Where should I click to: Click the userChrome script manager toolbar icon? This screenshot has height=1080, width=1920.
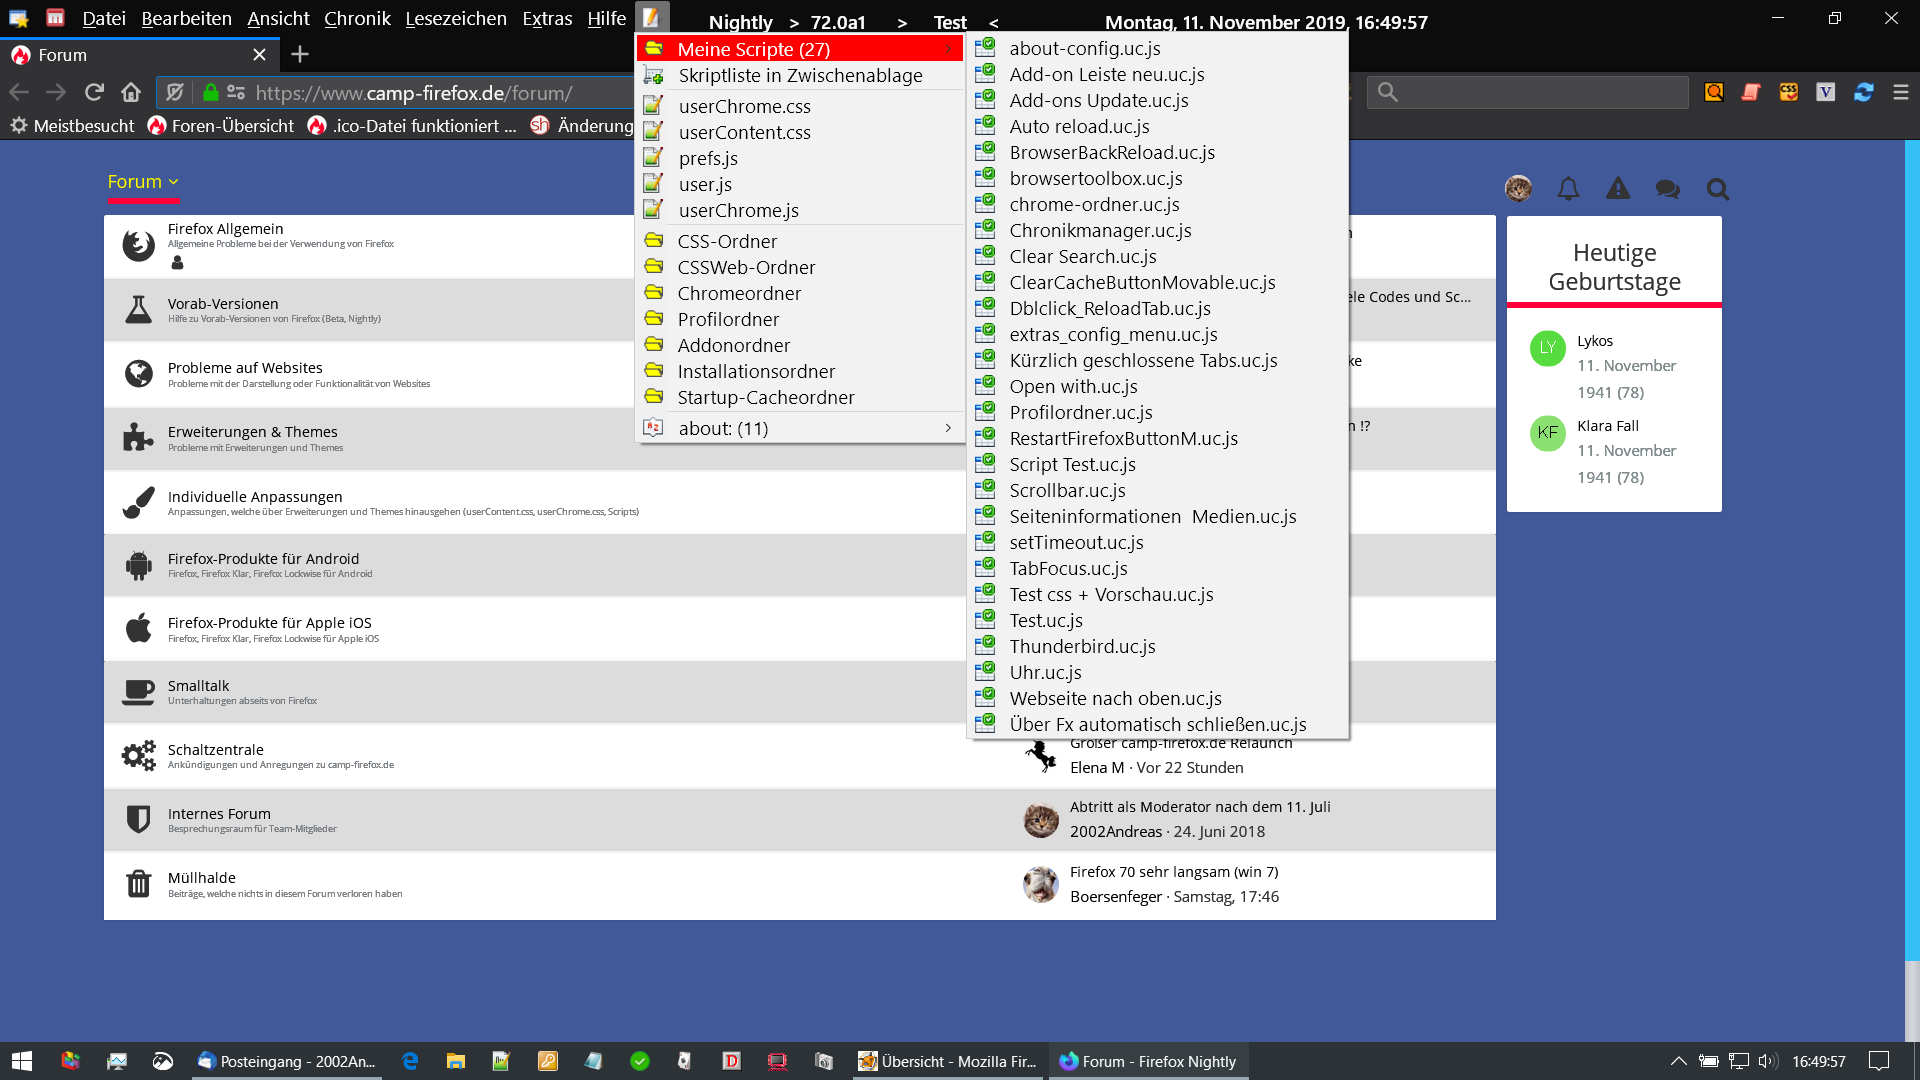point(651,18)
